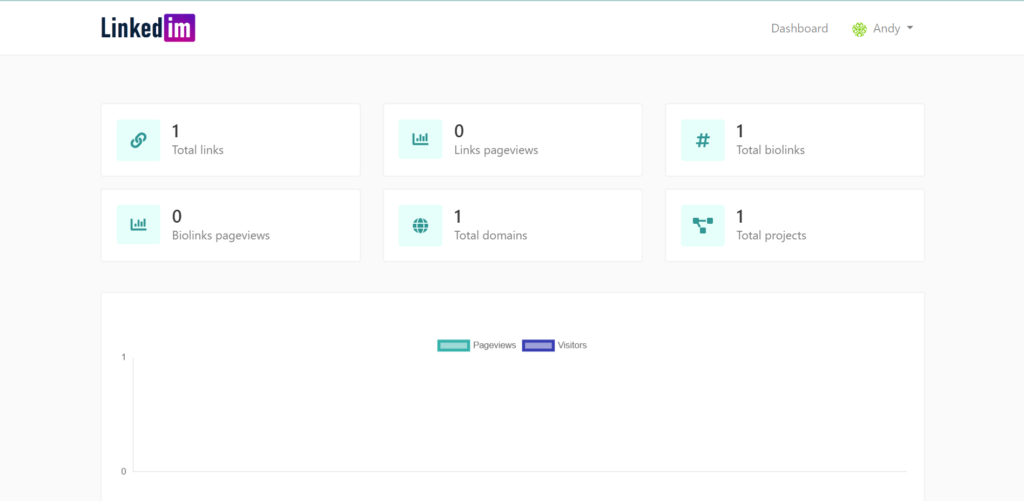Screen dimensions: 1024x501
Task: Click the 'Total domains' label
Action: (x=490, y=236)
